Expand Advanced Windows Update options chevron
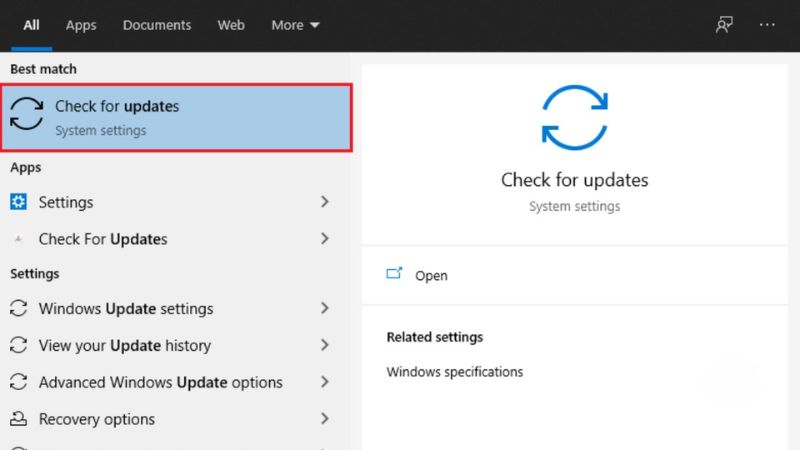The height and width of the screenshot is (450, 800). (x=324, y=382)
